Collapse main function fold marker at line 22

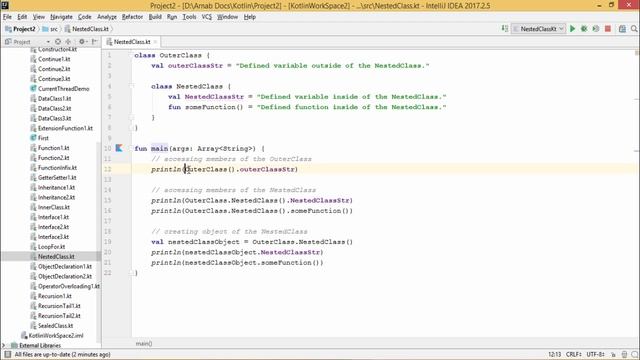(x=132, y=273)
